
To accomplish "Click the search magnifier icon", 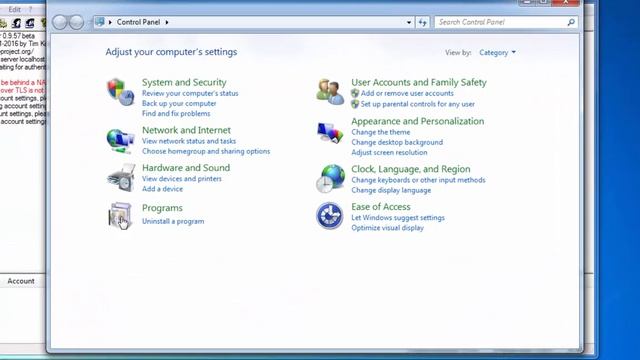I will [x=571, y=22].
